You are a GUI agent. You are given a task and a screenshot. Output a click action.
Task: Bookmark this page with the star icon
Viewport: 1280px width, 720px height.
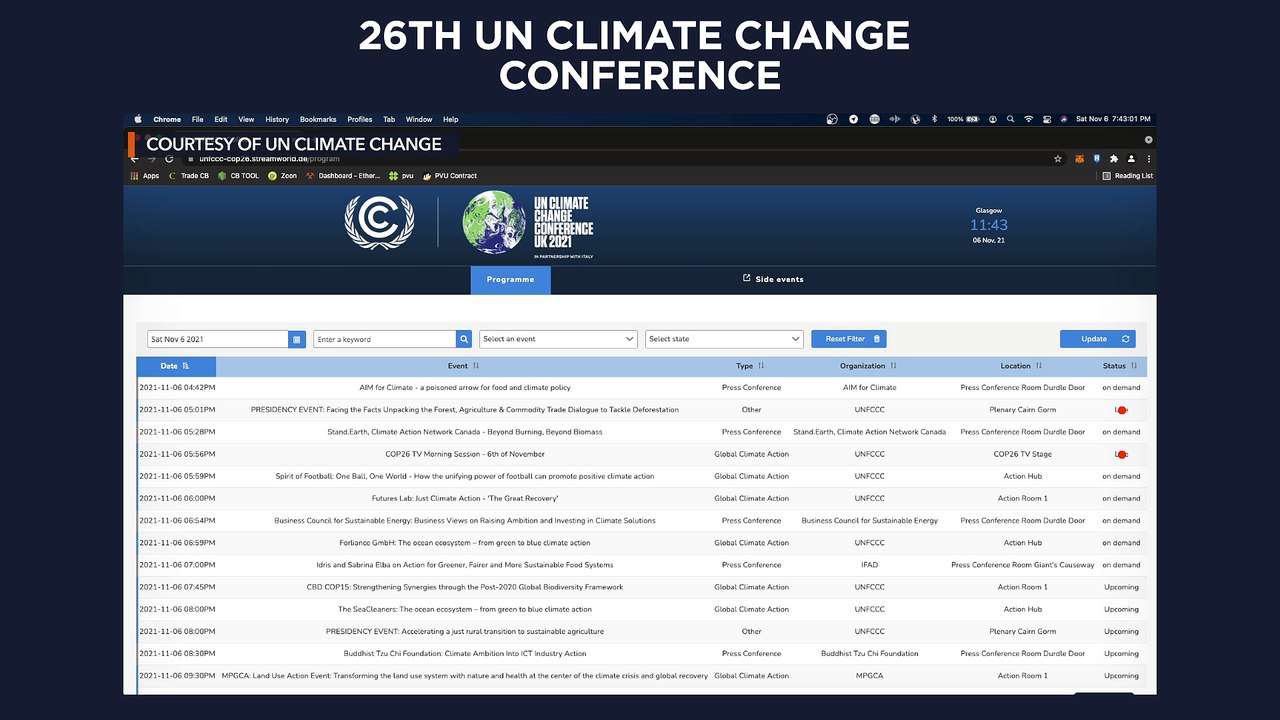pos(1058,158)
